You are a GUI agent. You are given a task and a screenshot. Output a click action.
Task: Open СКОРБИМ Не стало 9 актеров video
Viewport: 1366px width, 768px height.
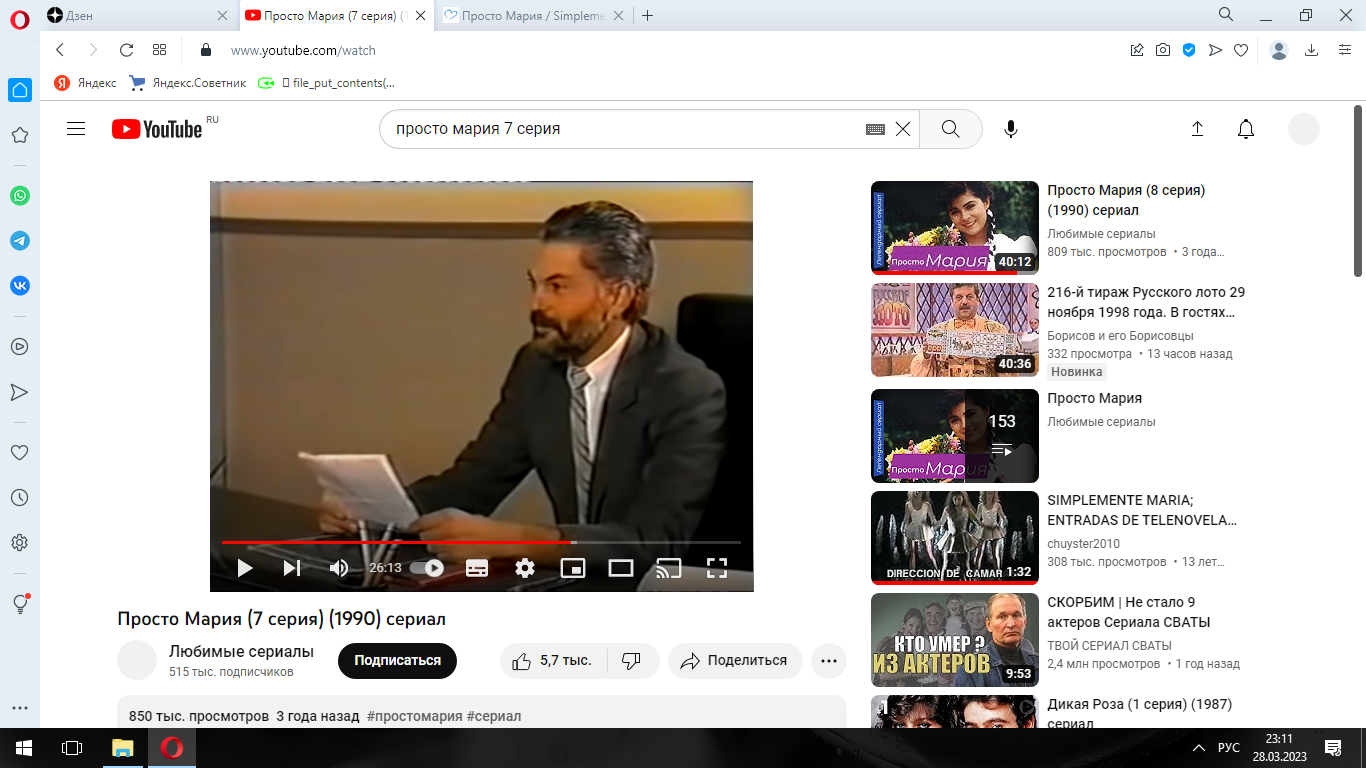pyautogui.click(x=955, y=640)
